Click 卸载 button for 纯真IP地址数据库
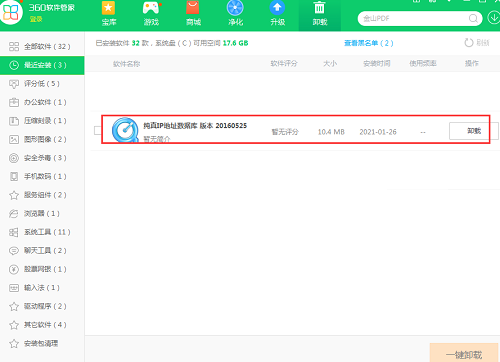The width and height of the screenshot is (500, 362). coord(474,131)
